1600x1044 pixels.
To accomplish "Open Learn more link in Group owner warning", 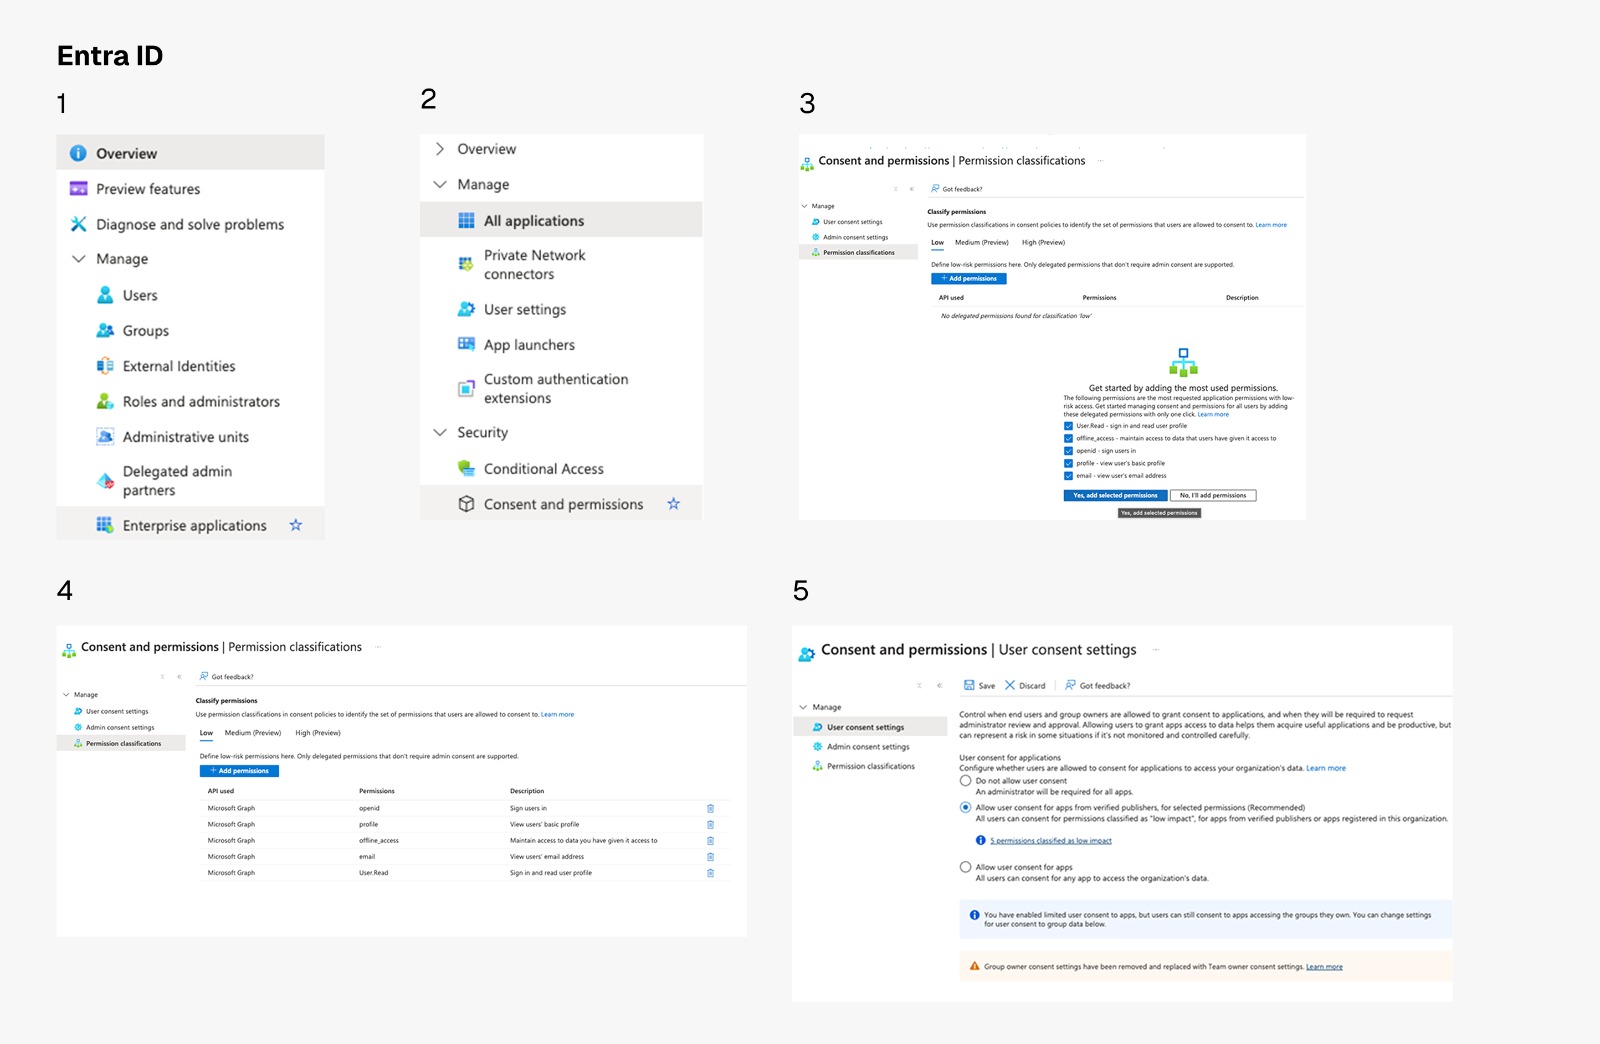I will pos(1324,967).
